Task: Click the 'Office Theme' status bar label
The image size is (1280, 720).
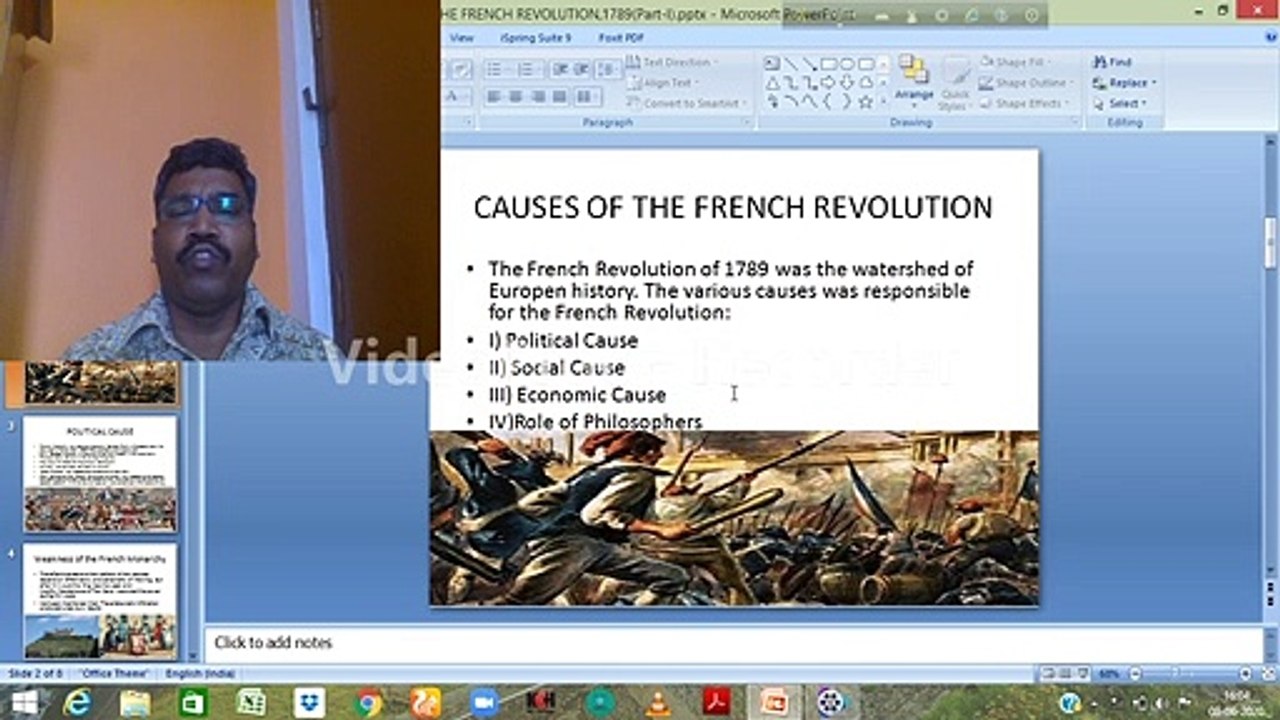Action: 116,674
